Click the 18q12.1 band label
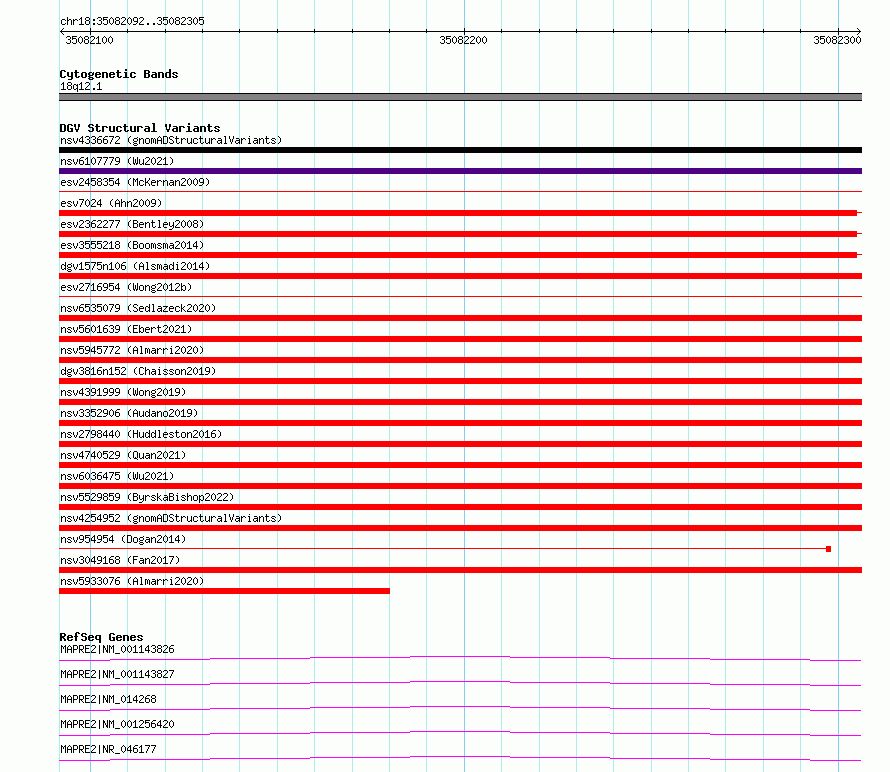 [81, 86]
